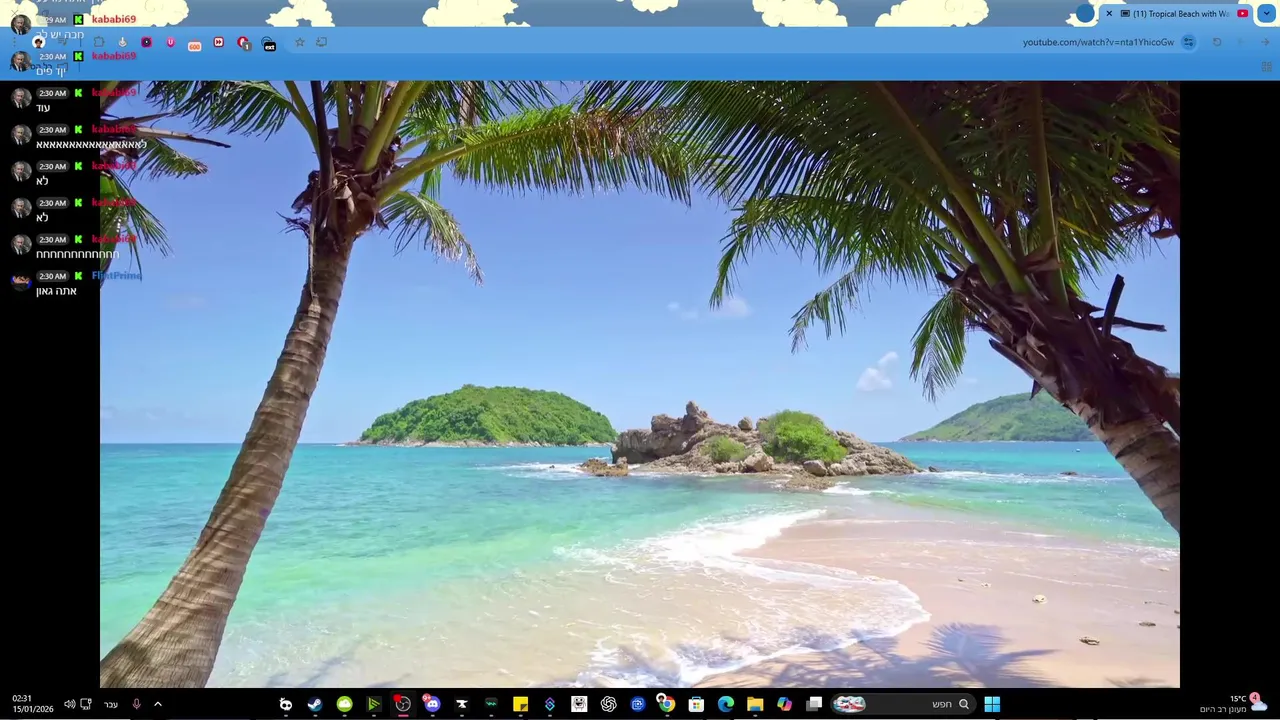Image resolution: width=1280 pixels, height=720 pixels.
Task: Close the Tropical Beach browser tab
Action: (1109, 14)
